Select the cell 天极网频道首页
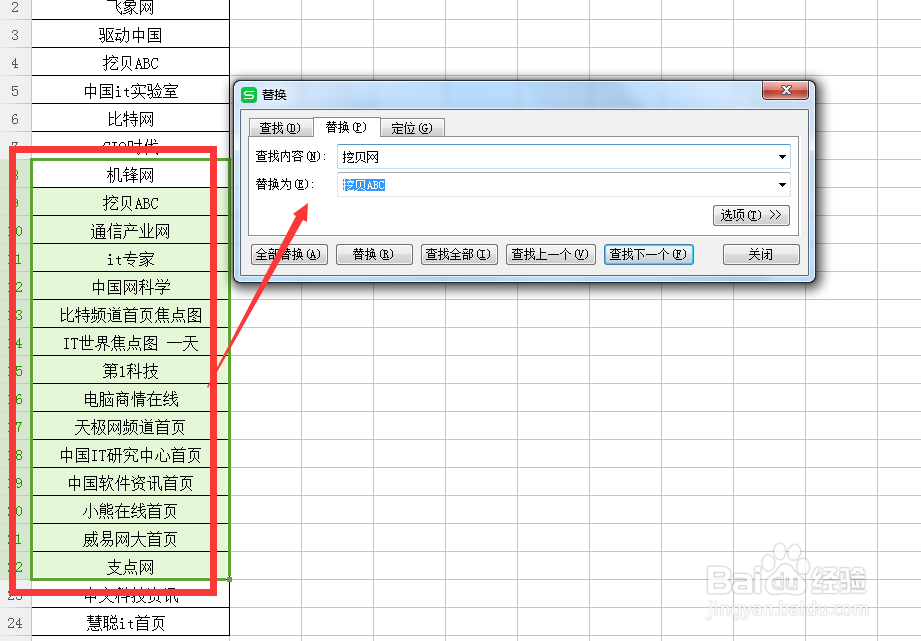The image size is (921, 641). pos(130,427)
